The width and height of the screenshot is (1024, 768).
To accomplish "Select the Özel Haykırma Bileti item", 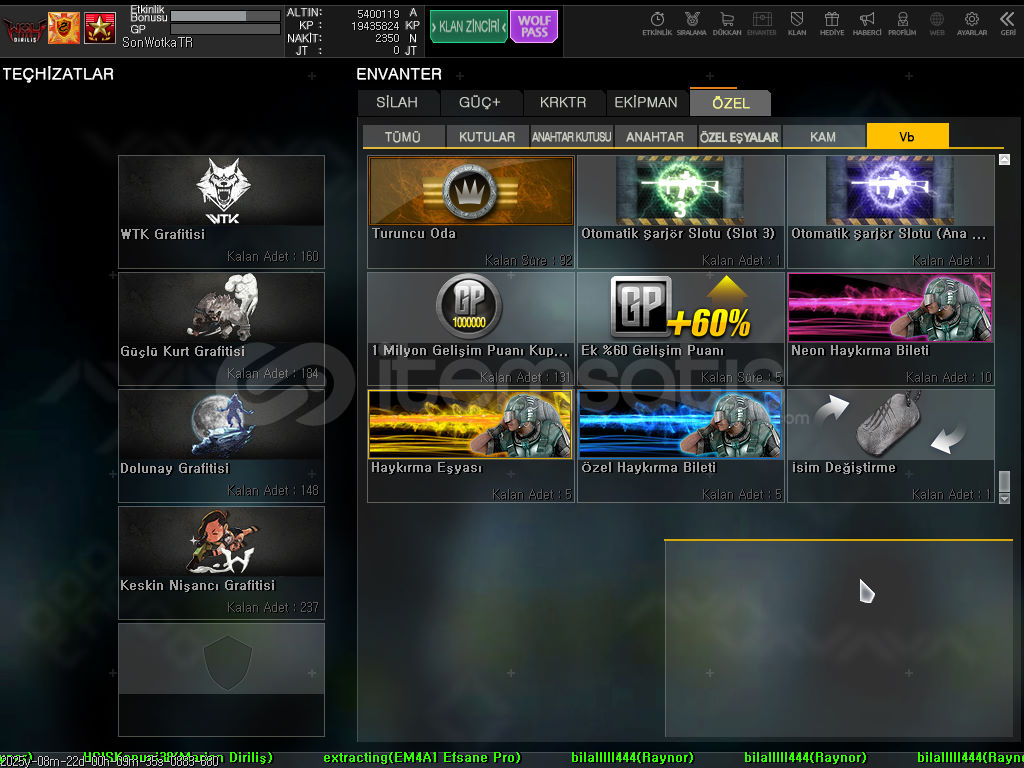I will (x=680, y=446).
